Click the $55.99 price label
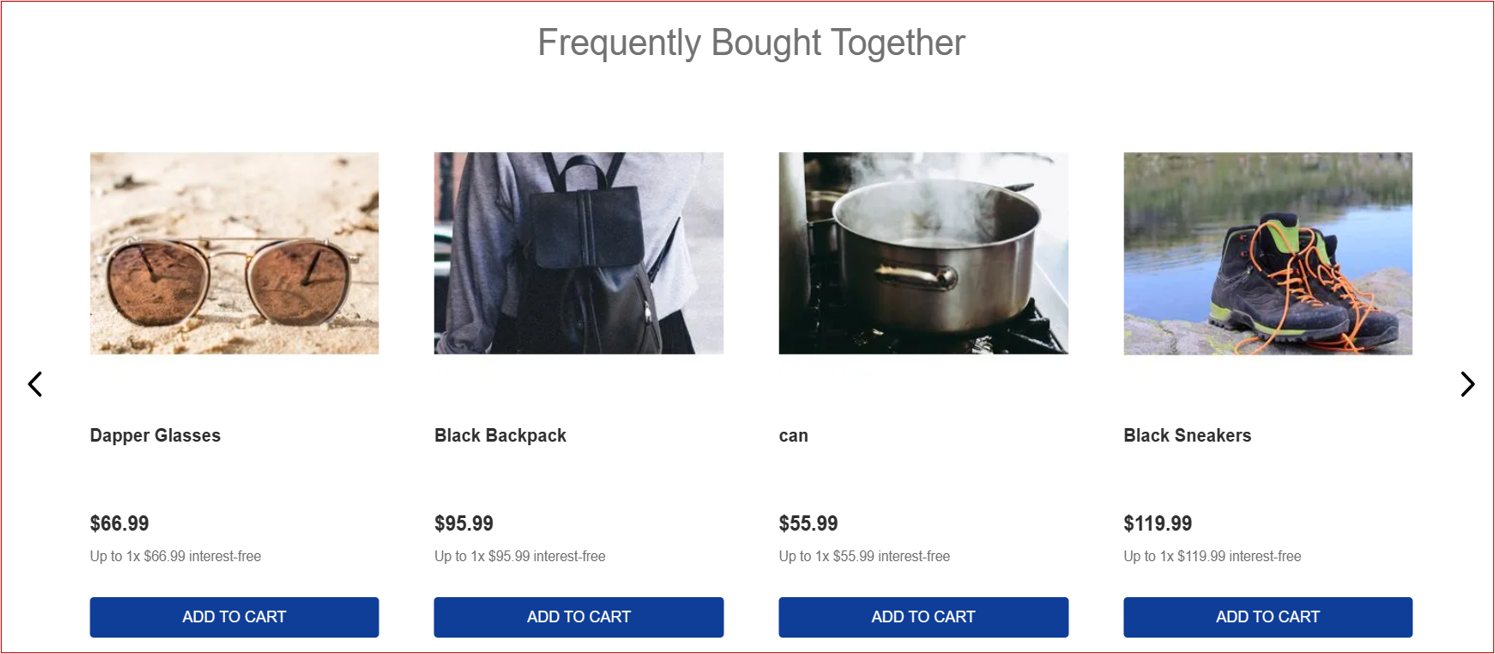The height and width of the screenshot is (654, 1495). point(808,523)
